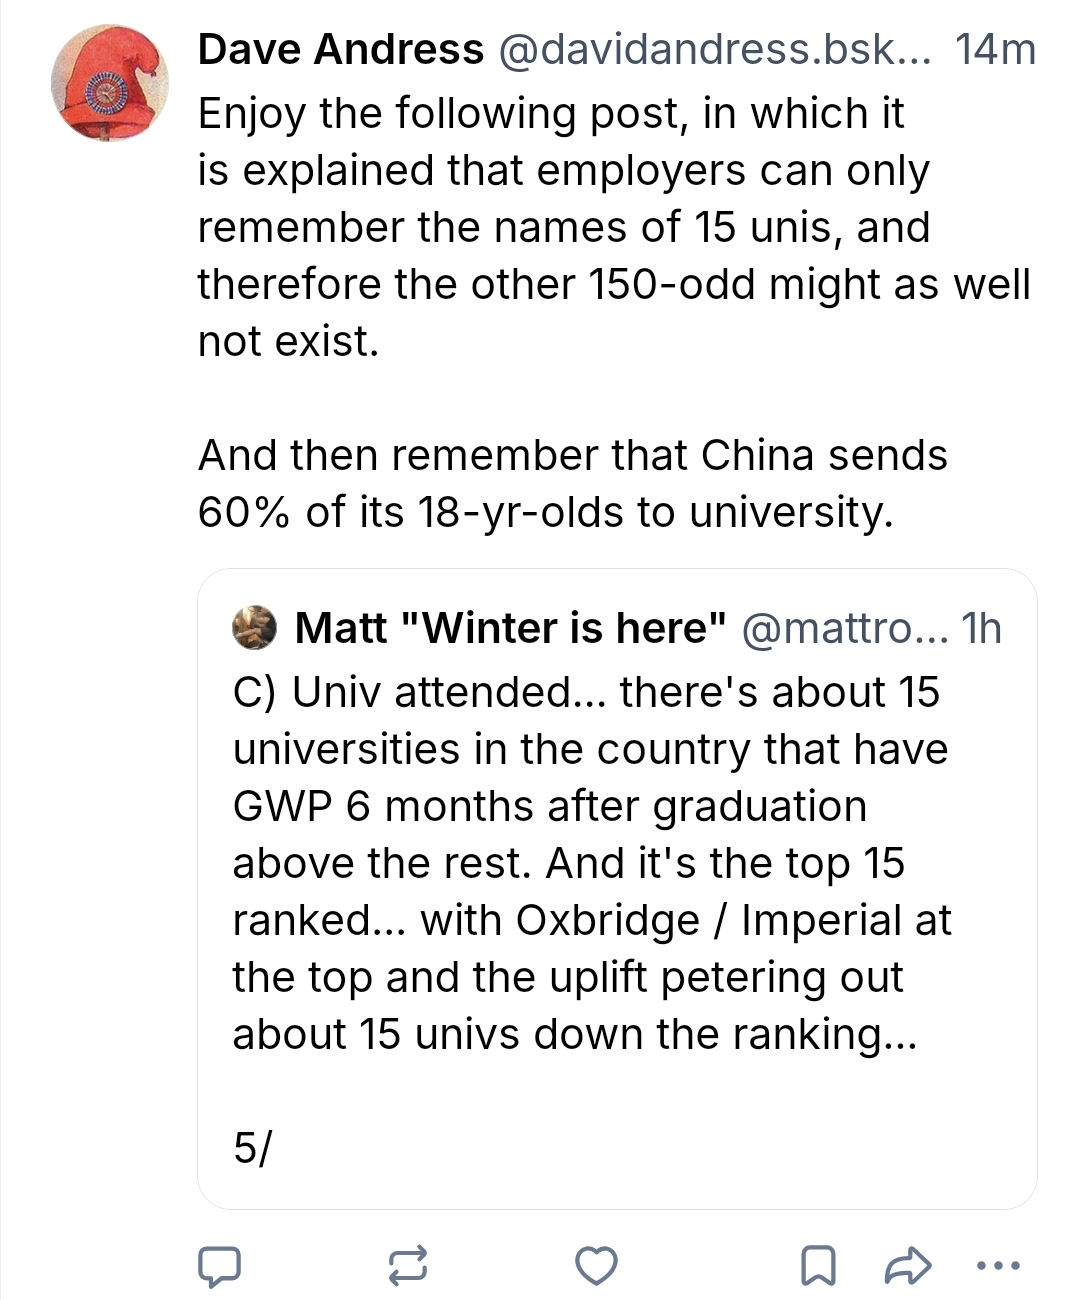The image size is (1080, 1300).
Task: Click the "ranked... with Oxbridge / Imperial" line
Action: click(x=591, y=920)
